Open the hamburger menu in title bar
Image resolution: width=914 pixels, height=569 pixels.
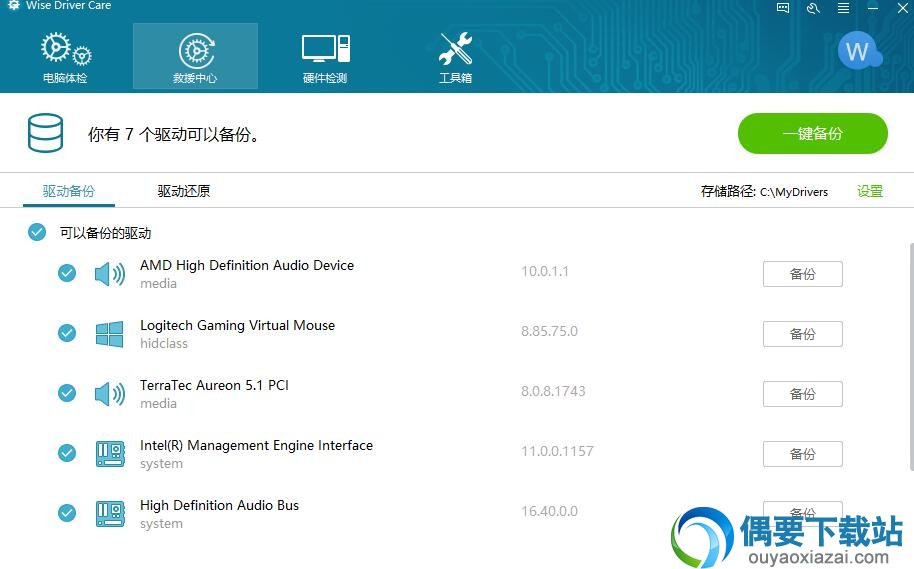coord(843,8)
